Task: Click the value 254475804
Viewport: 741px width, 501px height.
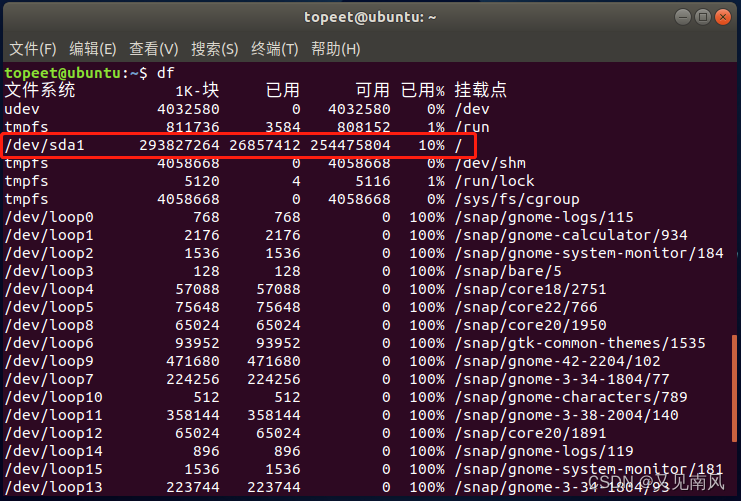Action: (x=350, y=145)
